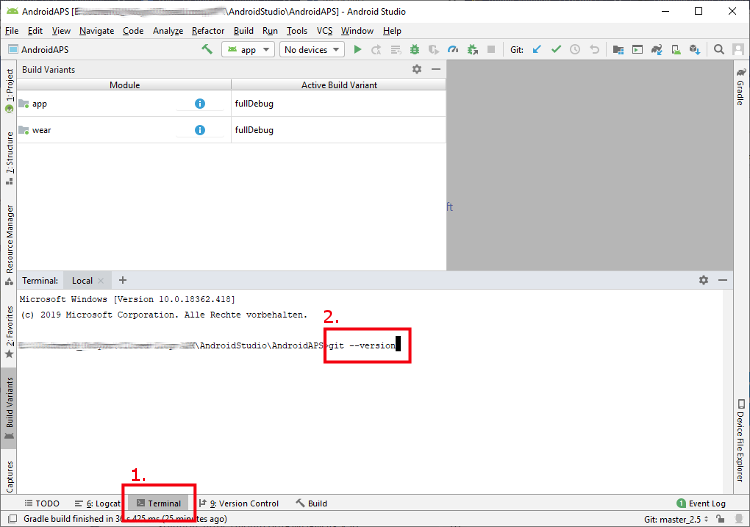
Task: Open fullDebug variant dropdown for app
Action: click(x=339, y=104)
